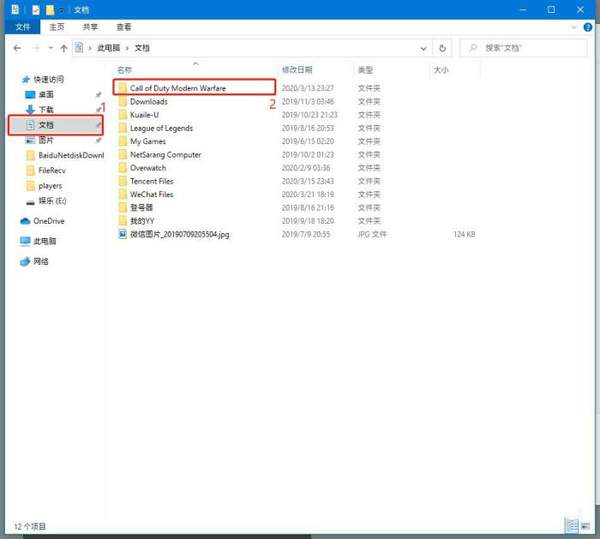Open recent locations dropdown arrow
Image resolution: width=600 pixels, height=539 pixels.
click(50, 48)
